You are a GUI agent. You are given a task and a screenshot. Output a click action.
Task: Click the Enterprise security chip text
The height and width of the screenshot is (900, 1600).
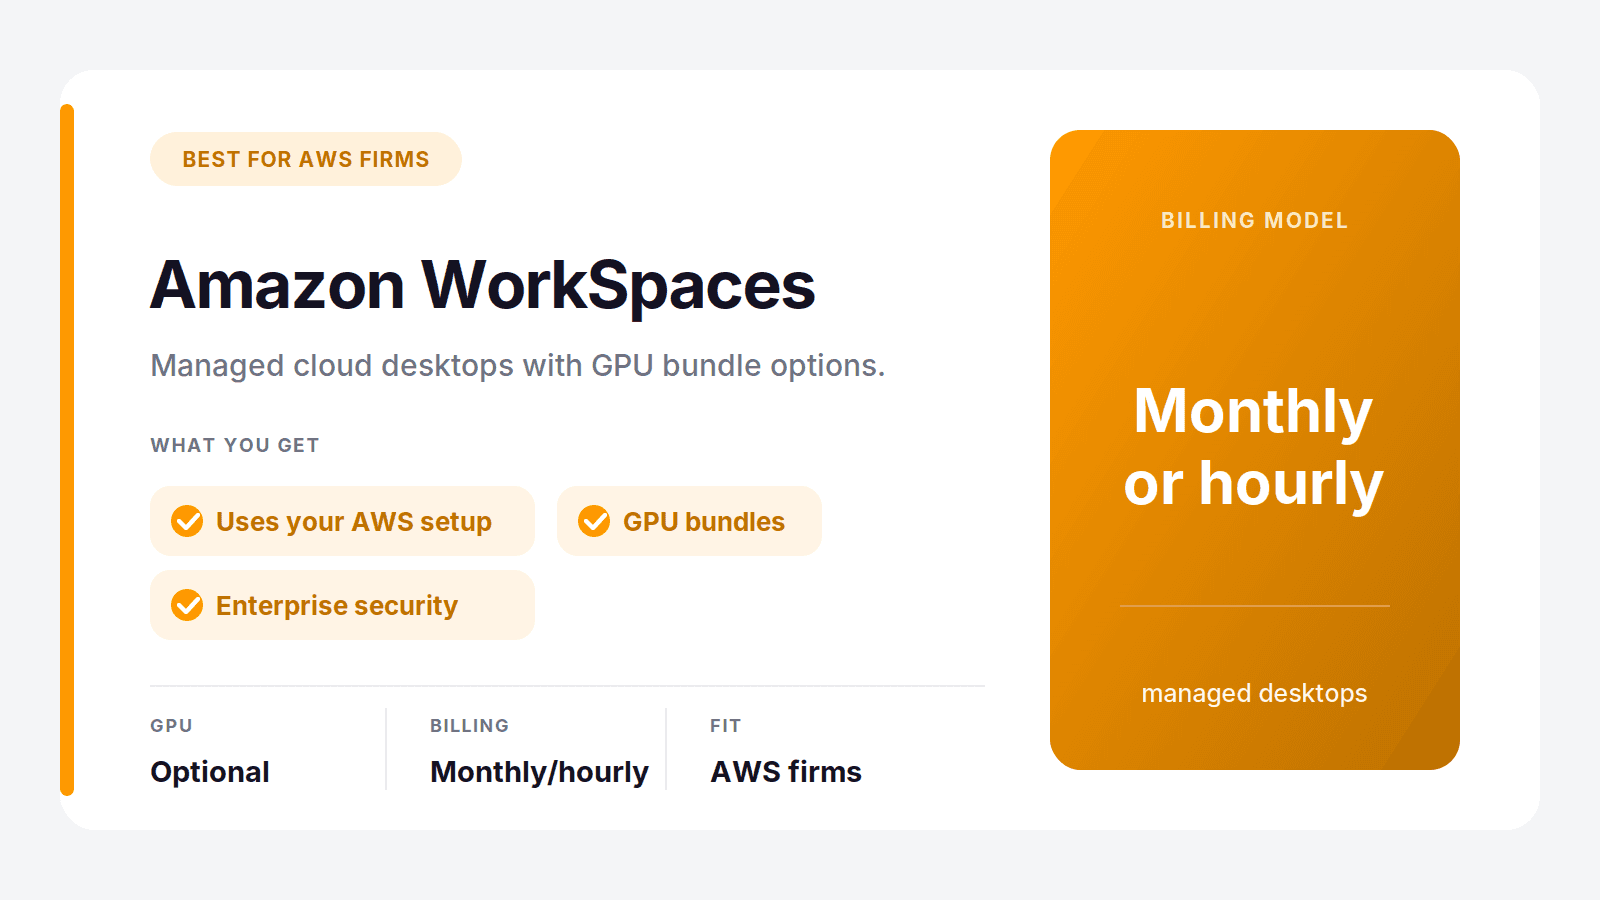[337, 606]
